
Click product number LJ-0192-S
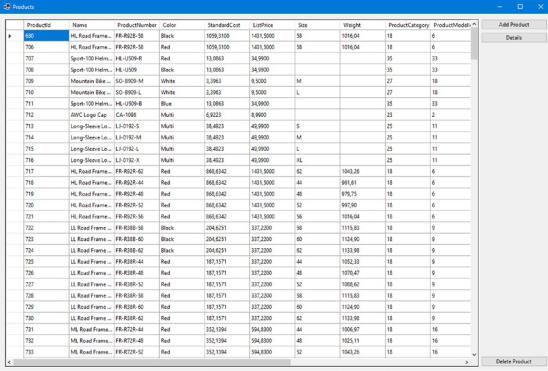tap(137, 126)
